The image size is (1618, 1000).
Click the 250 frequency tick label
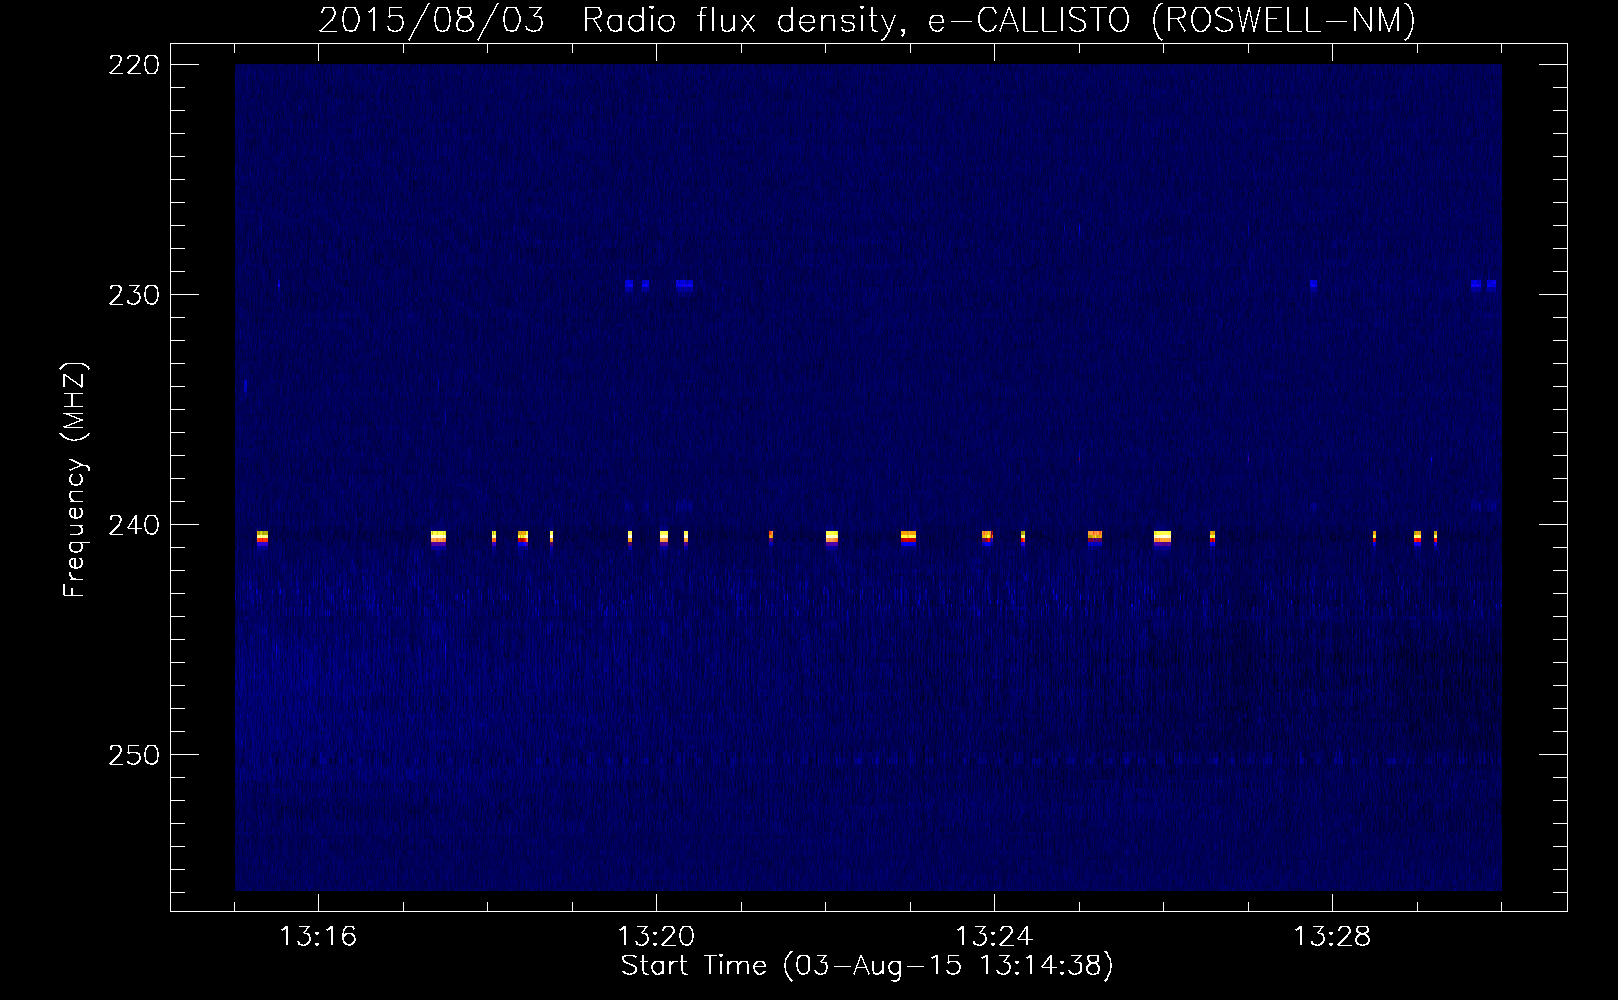click(133, 755)
